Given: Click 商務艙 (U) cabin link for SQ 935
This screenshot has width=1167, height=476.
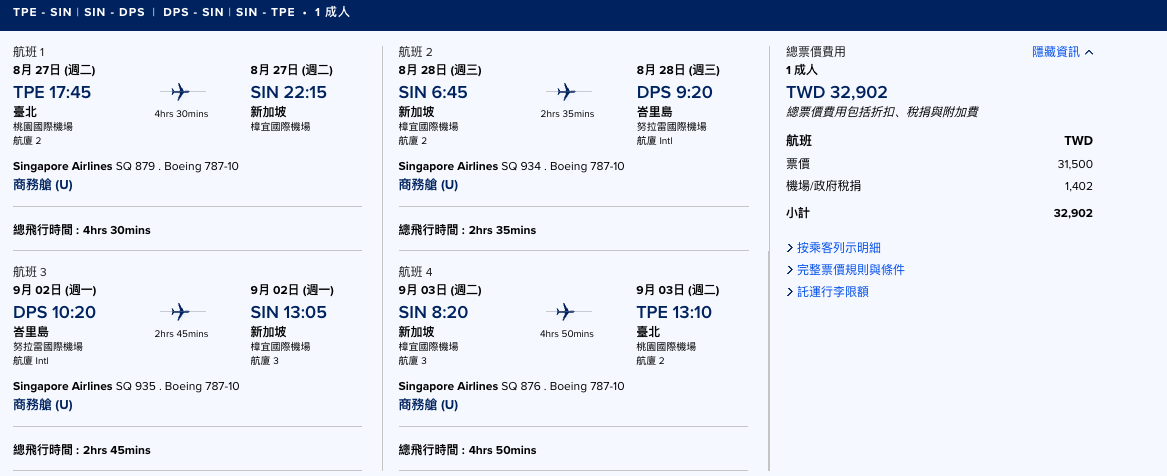Looking at the screenshot, I should coord(43,405).
